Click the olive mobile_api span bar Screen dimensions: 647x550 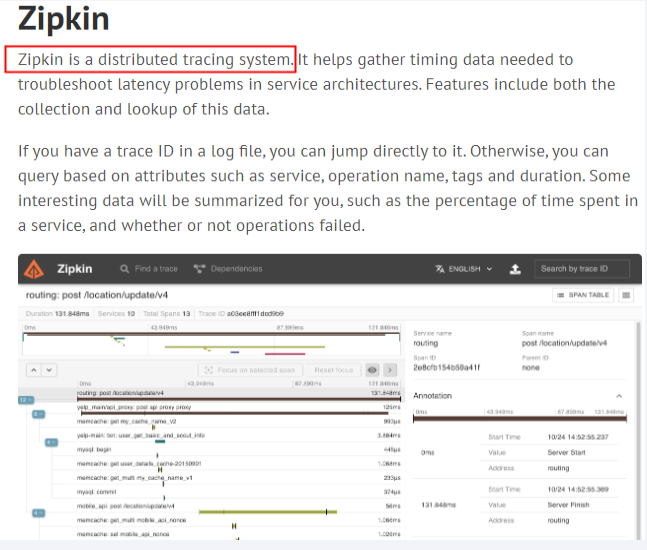pyautogui.click(x=268, y=512)
